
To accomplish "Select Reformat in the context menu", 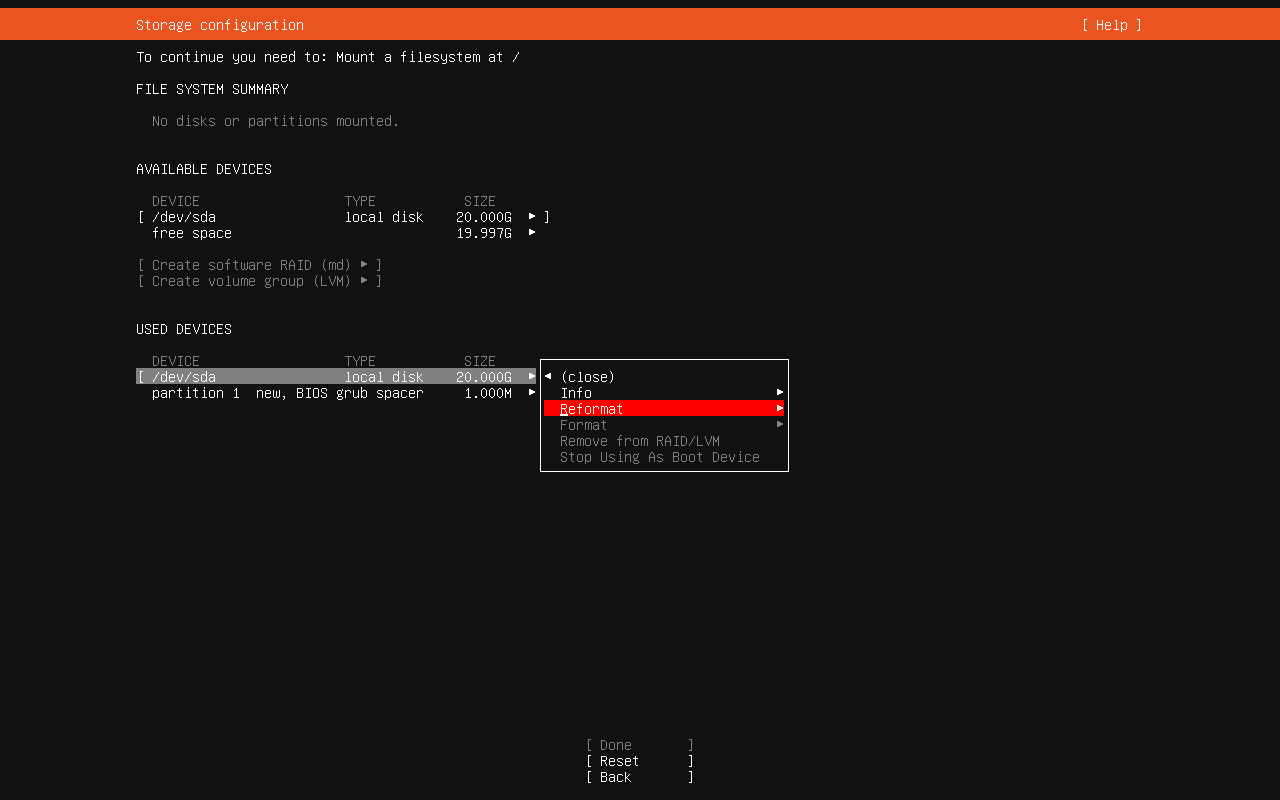I will point(592,409).
